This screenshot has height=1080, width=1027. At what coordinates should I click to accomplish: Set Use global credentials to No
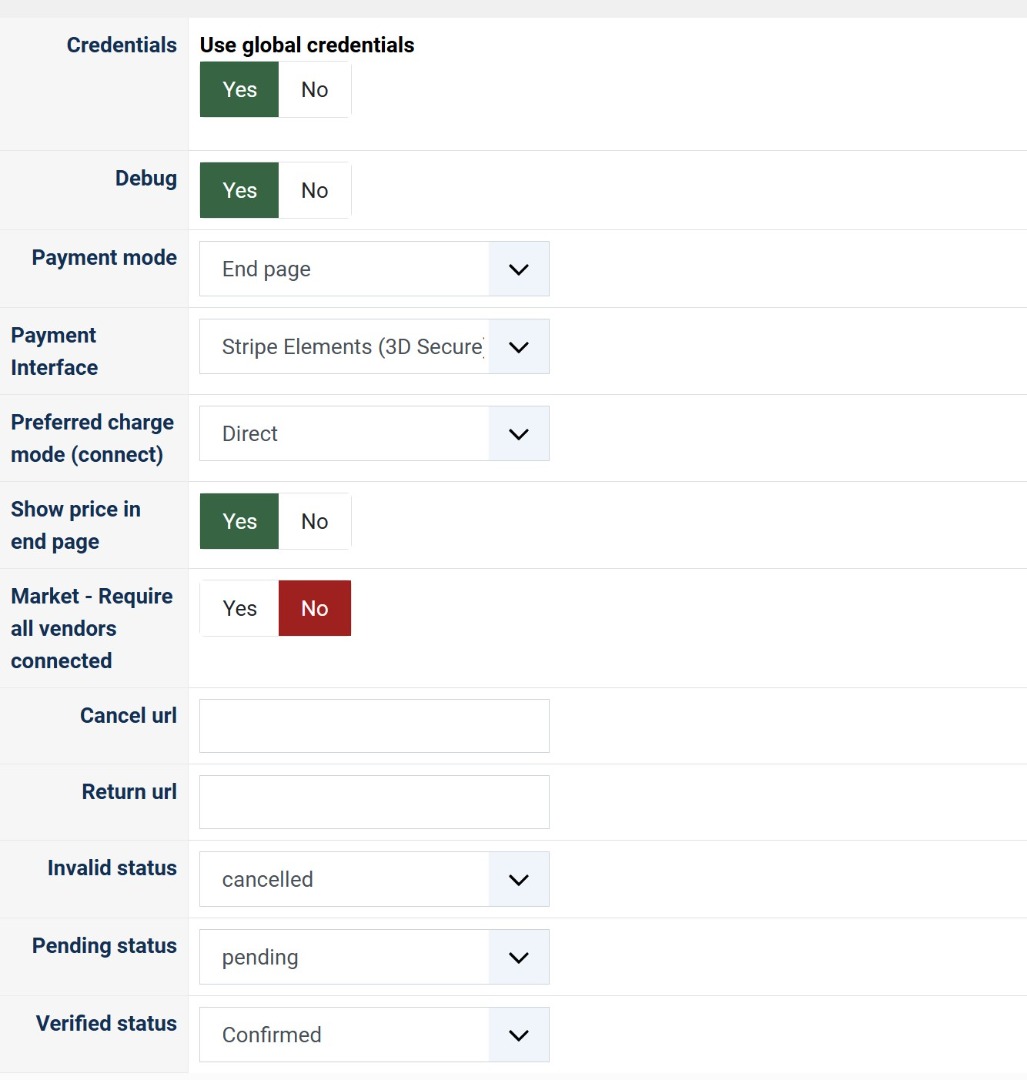pyautogui.click(x=315, y=90)
